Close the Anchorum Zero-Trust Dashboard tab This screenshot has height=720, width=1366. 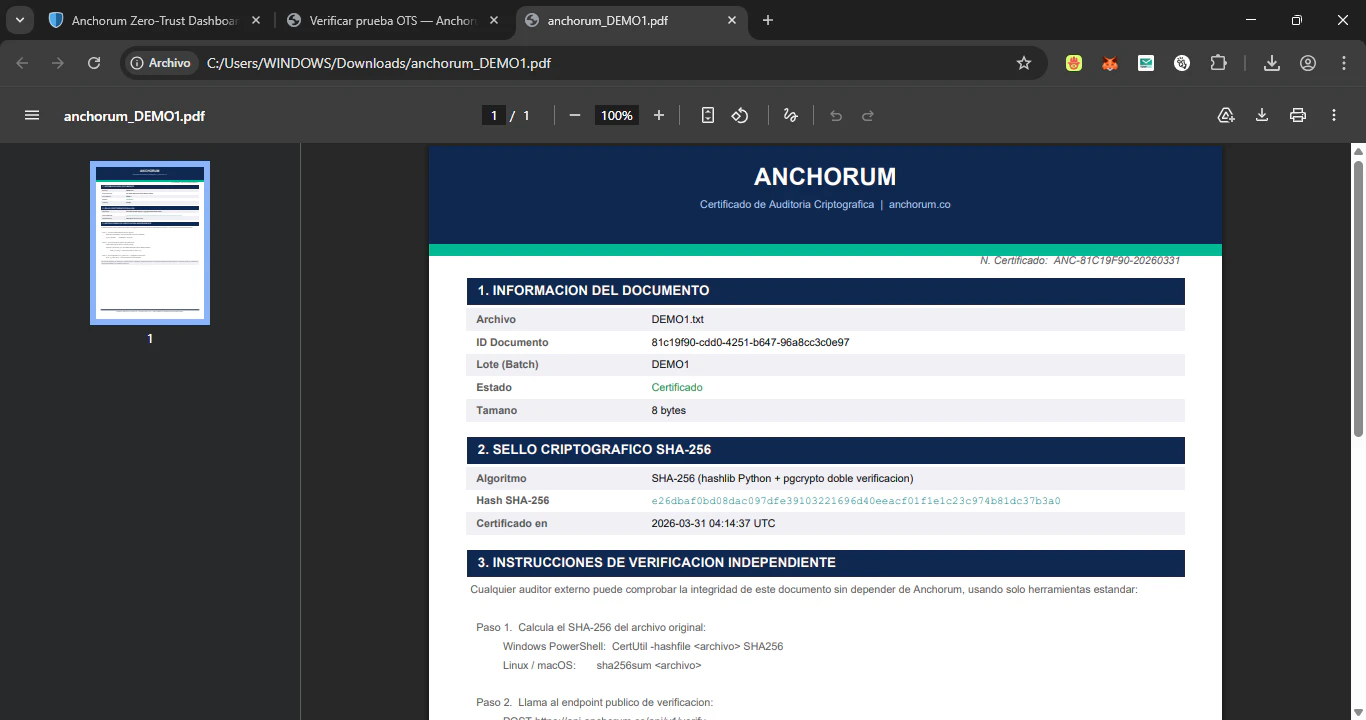click(x=256, y=20)
